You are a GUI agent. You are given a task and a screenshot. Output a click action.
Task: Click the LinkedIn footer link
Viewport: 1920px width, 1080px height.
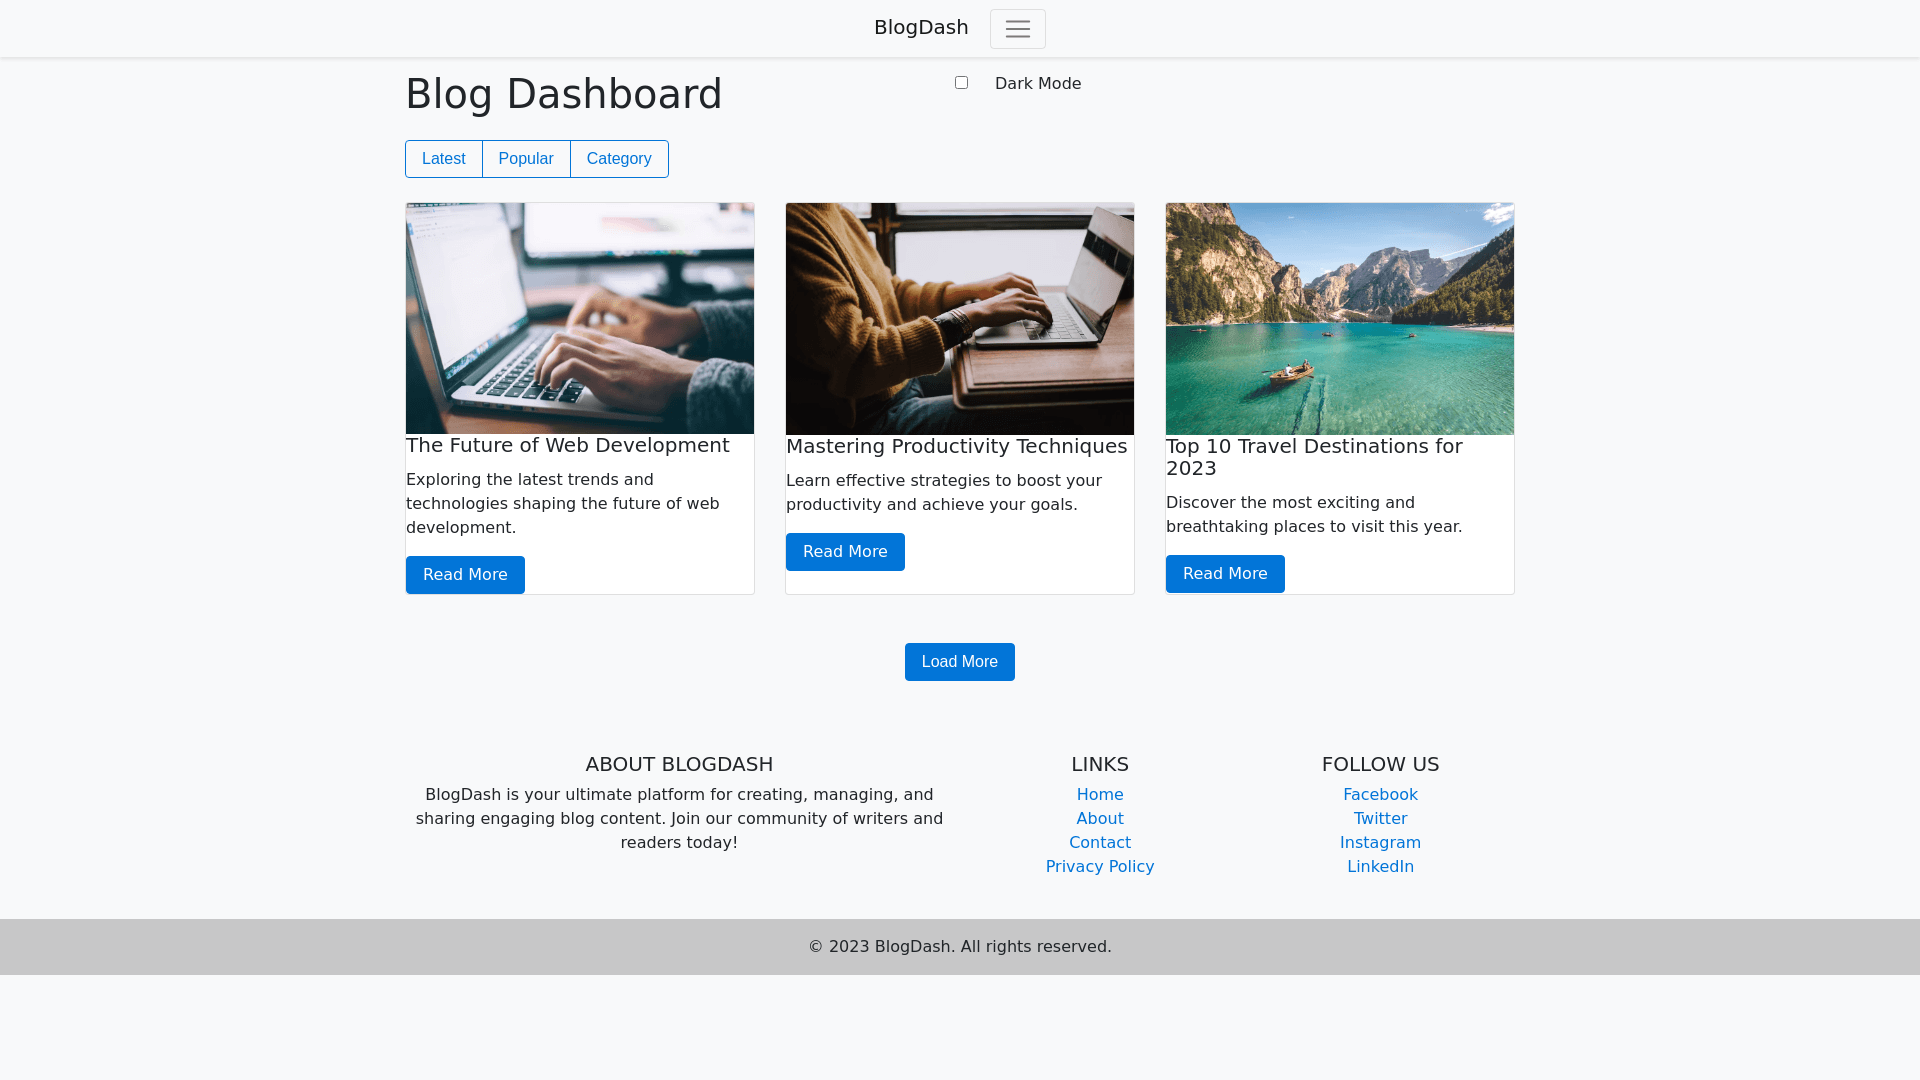point(1380,867)
